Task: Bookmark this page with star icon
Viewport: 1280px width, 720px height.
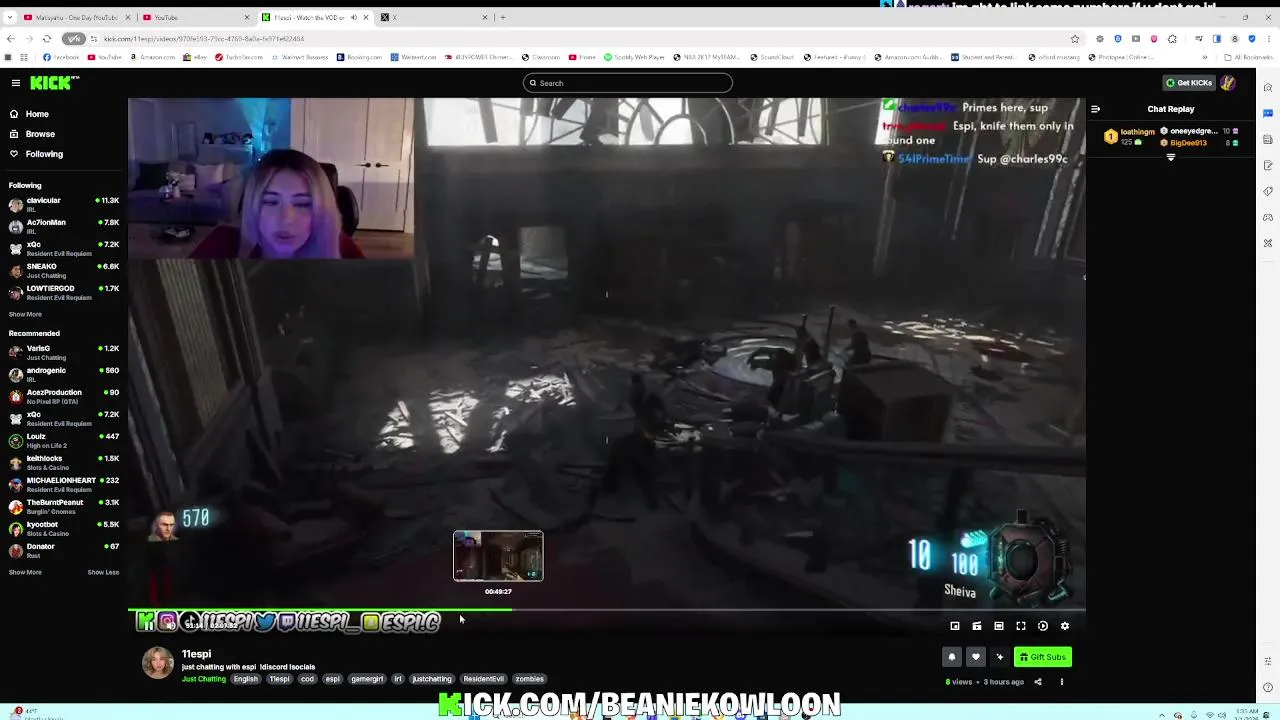Action: pos(1075,39)
